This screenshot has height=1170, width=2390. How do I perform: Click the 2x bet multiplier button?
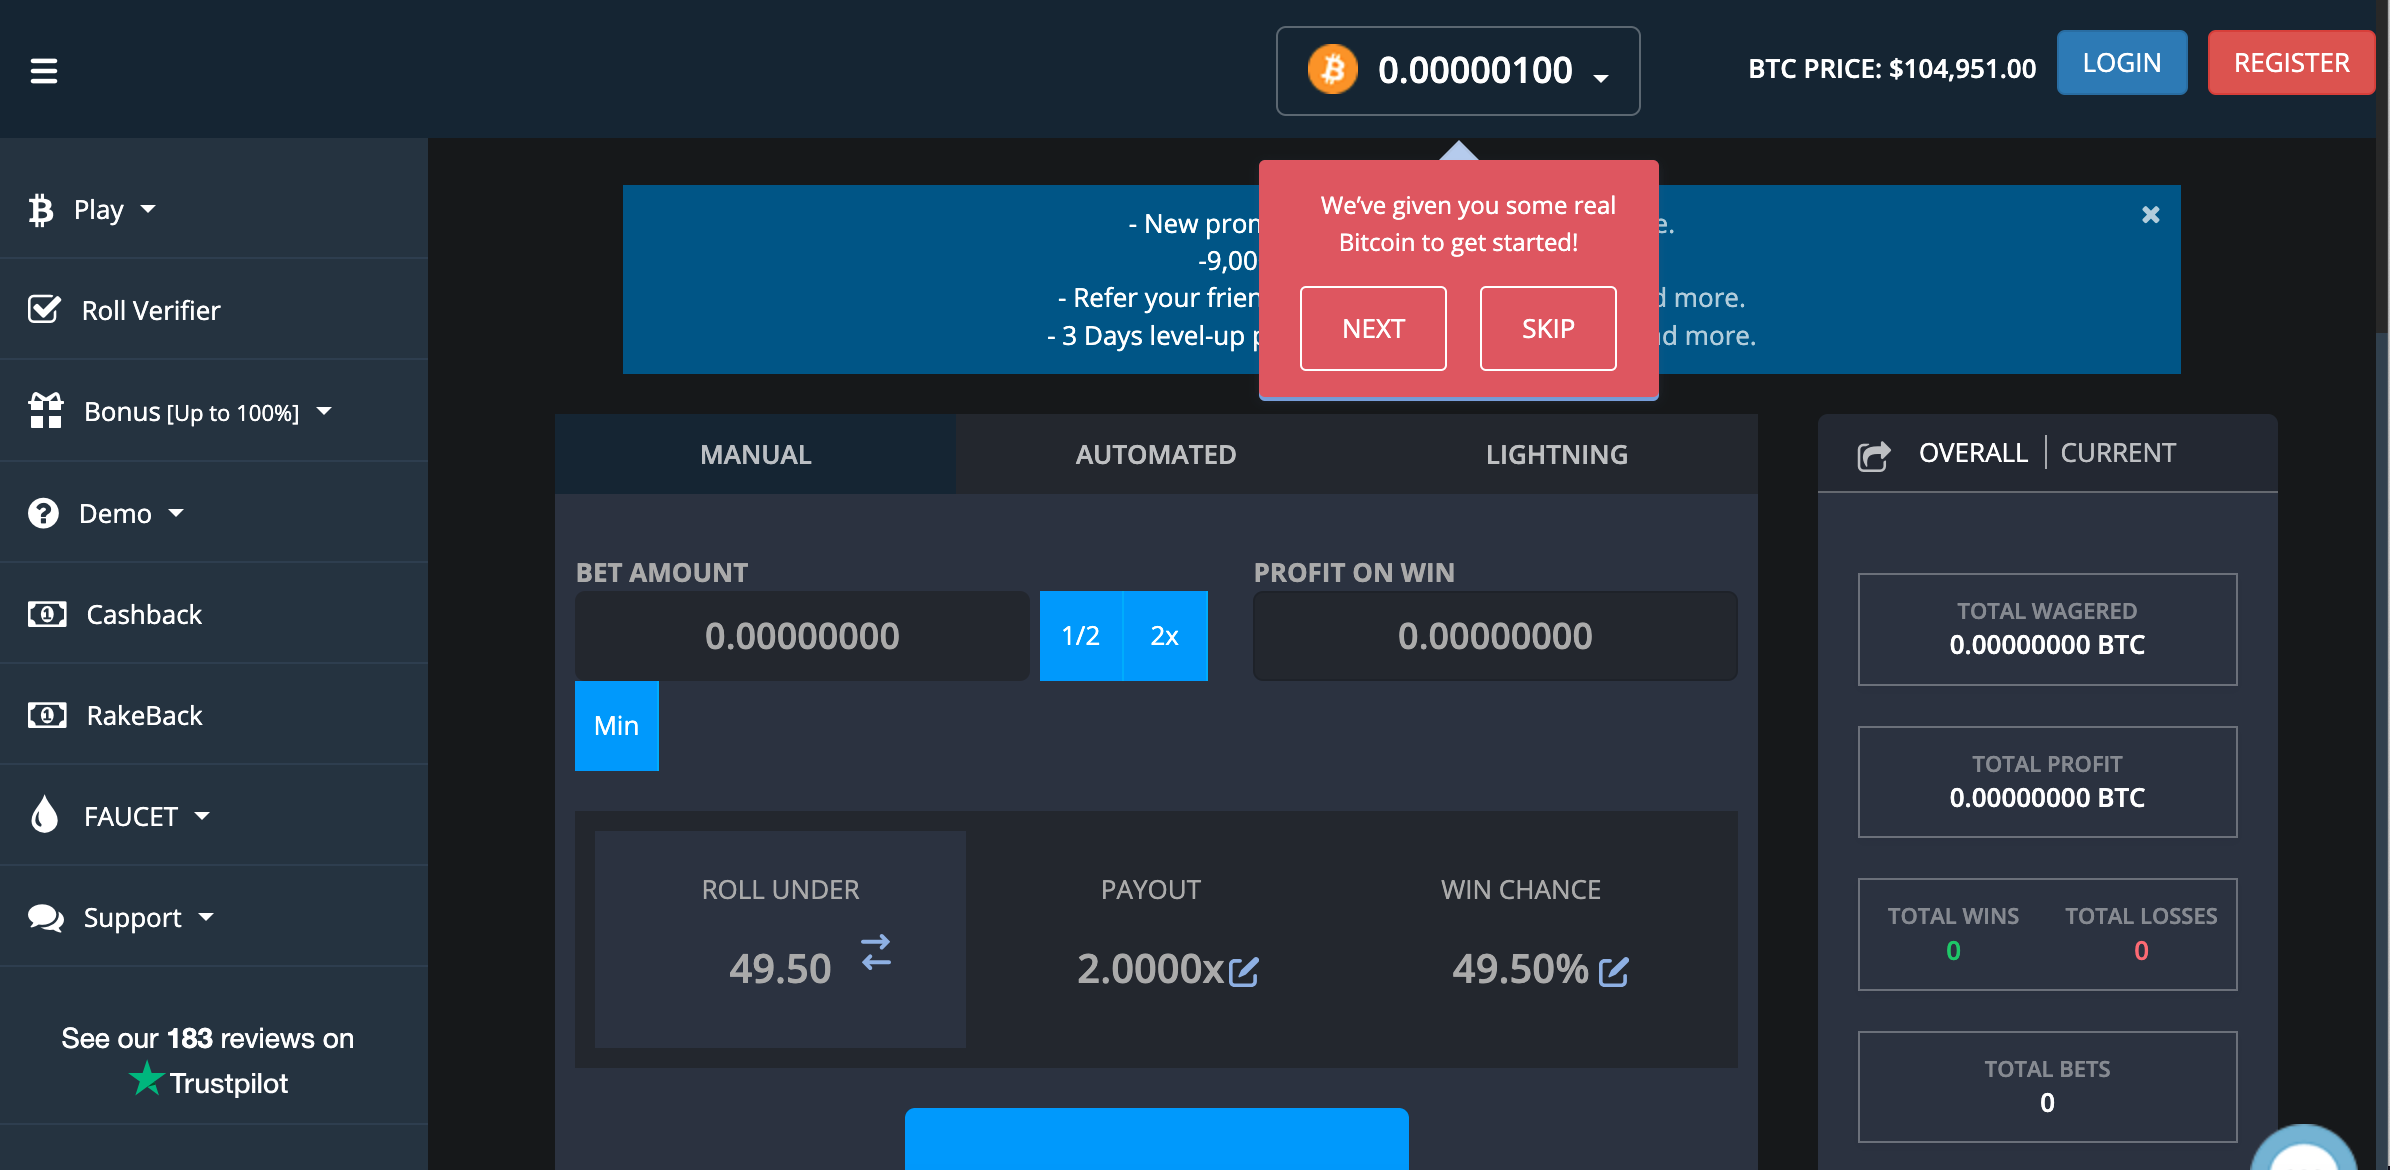1164,636
